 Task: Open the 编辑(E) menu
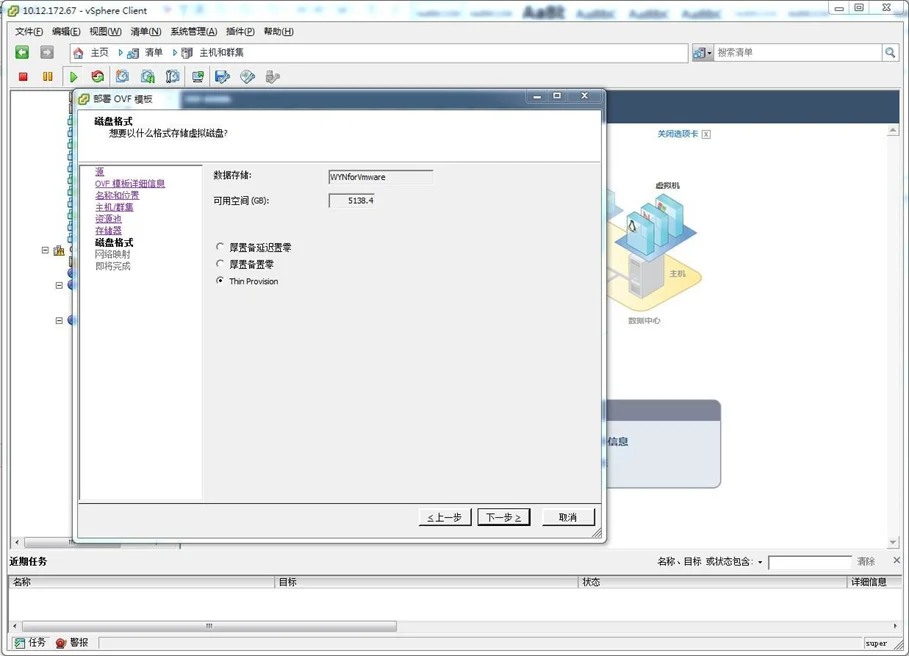(66, 31)
